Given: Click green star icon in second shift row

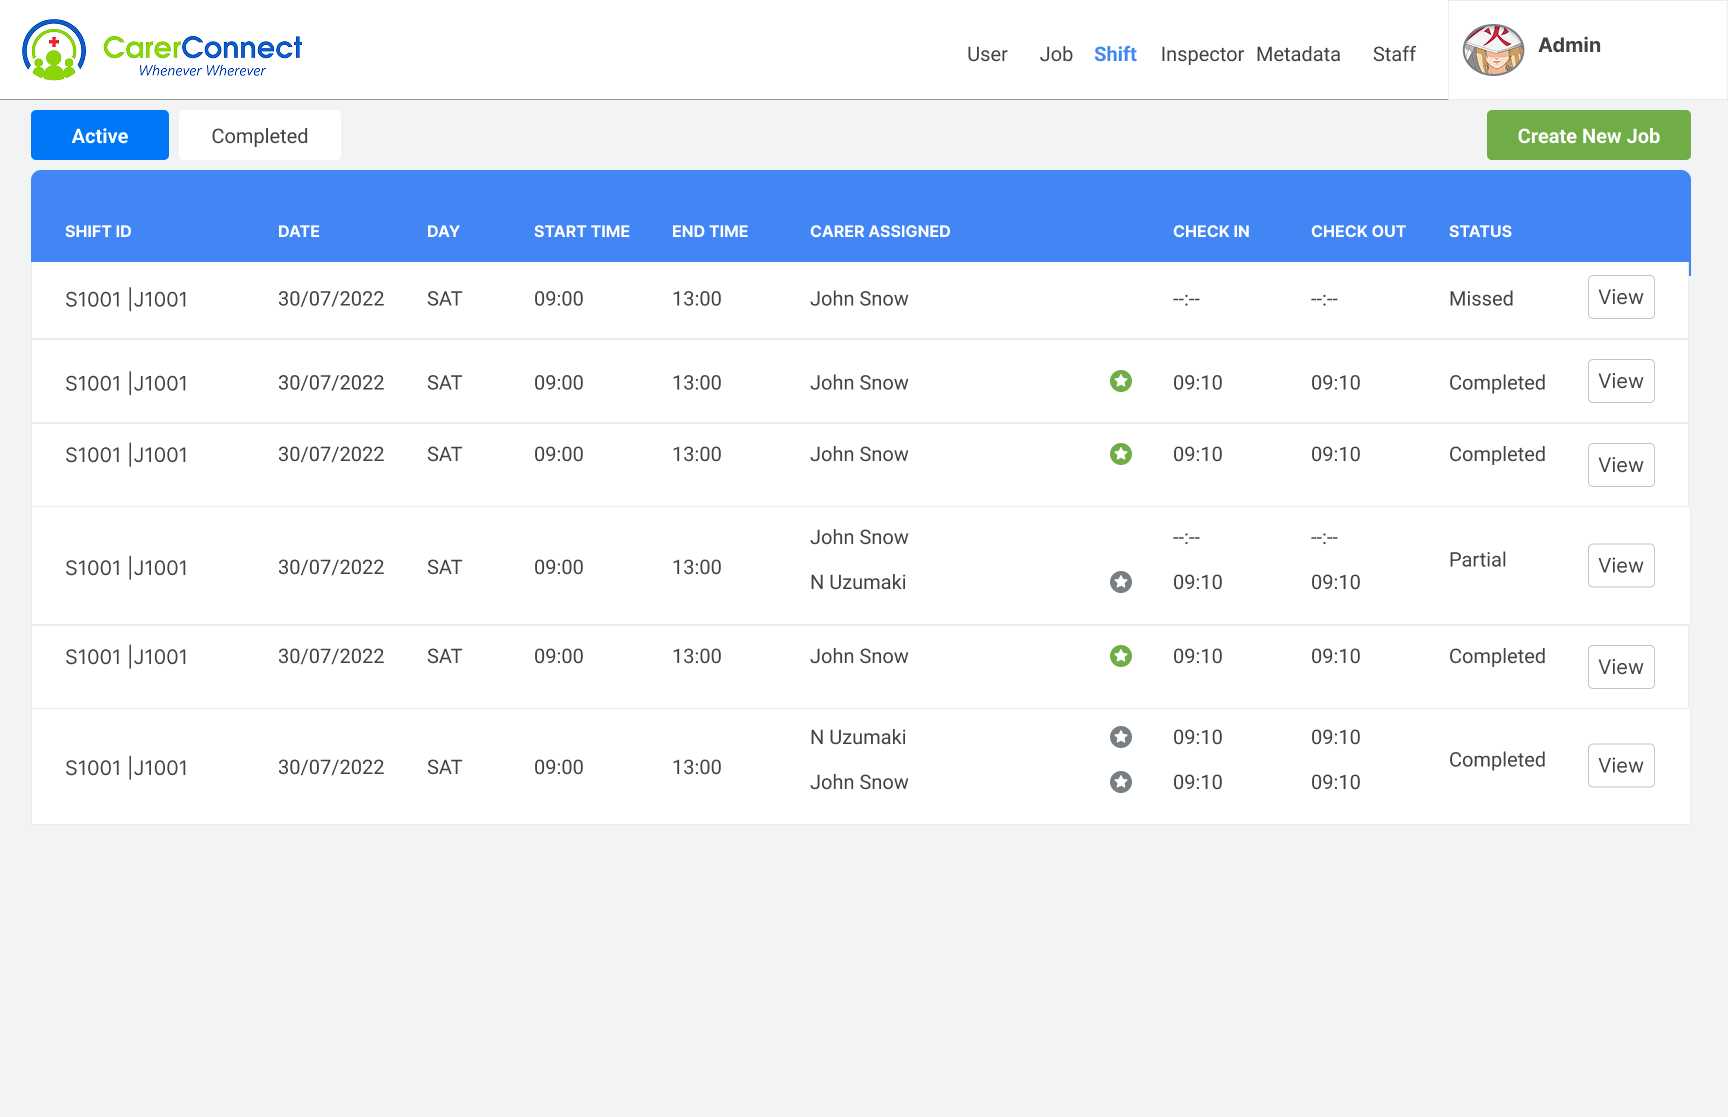Looking at the screenshot, I should 1121,381.
